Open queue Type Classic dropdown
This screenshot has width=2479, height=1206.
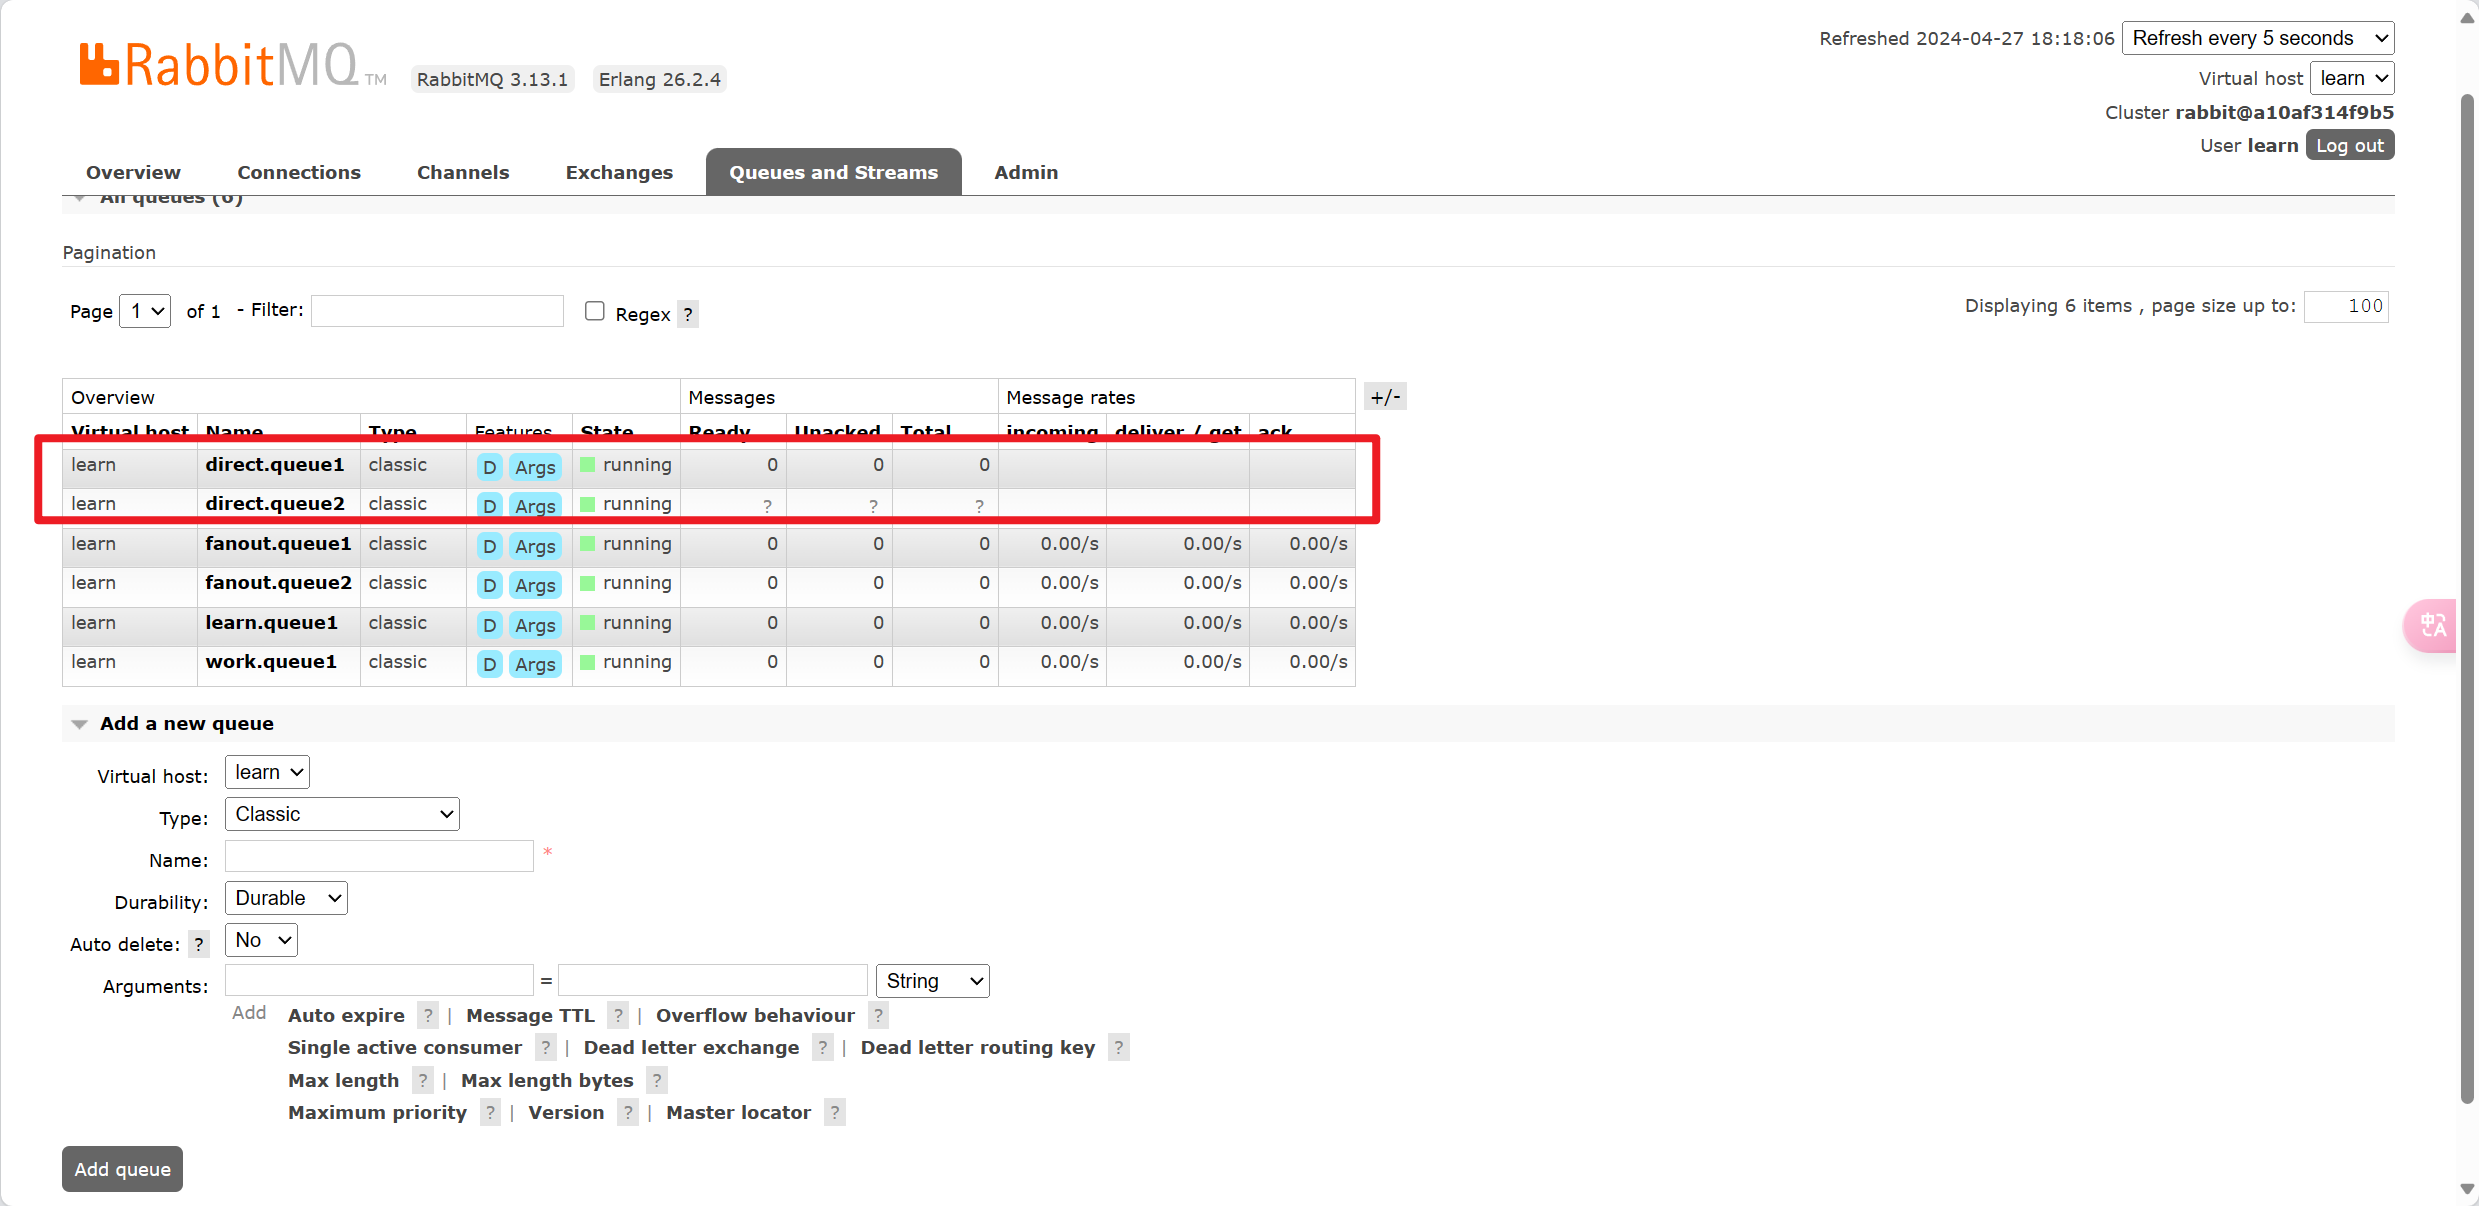342,814
